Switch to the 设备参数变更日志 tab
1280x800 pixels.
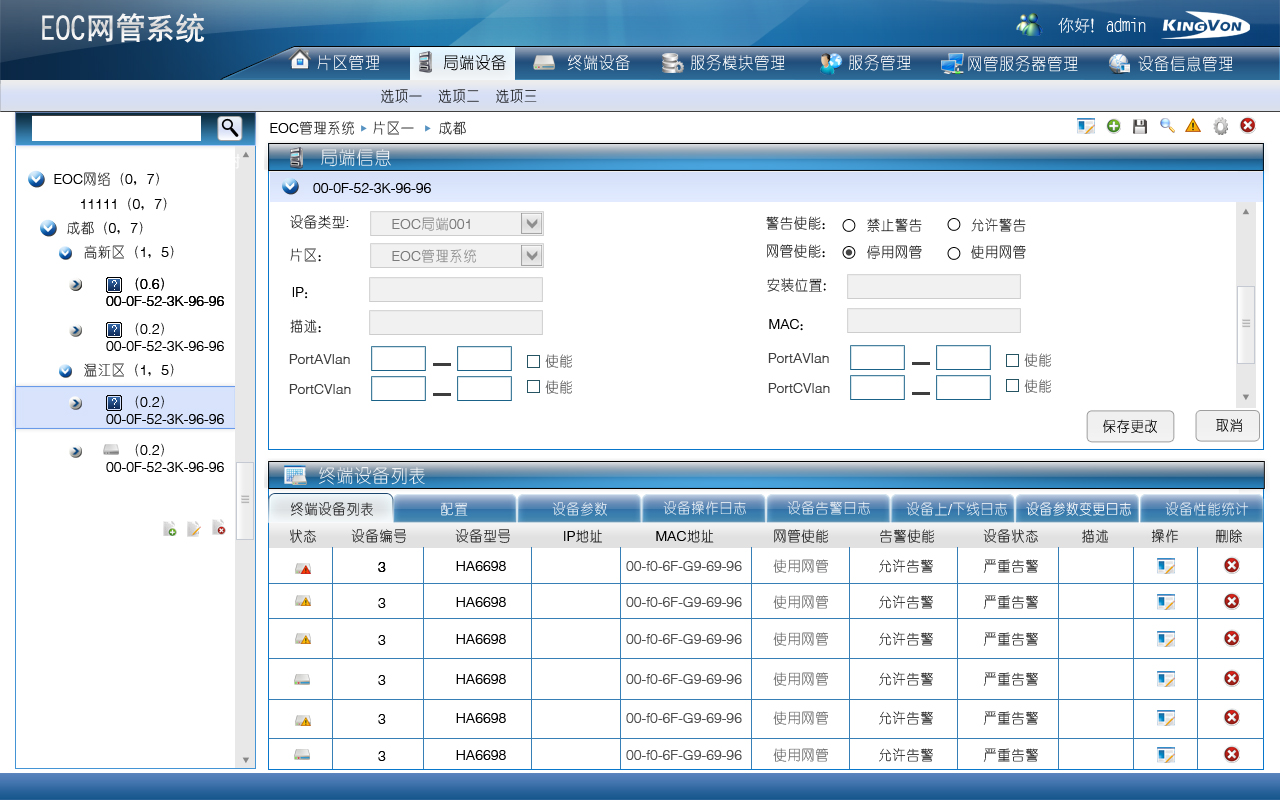(1078, 509)
